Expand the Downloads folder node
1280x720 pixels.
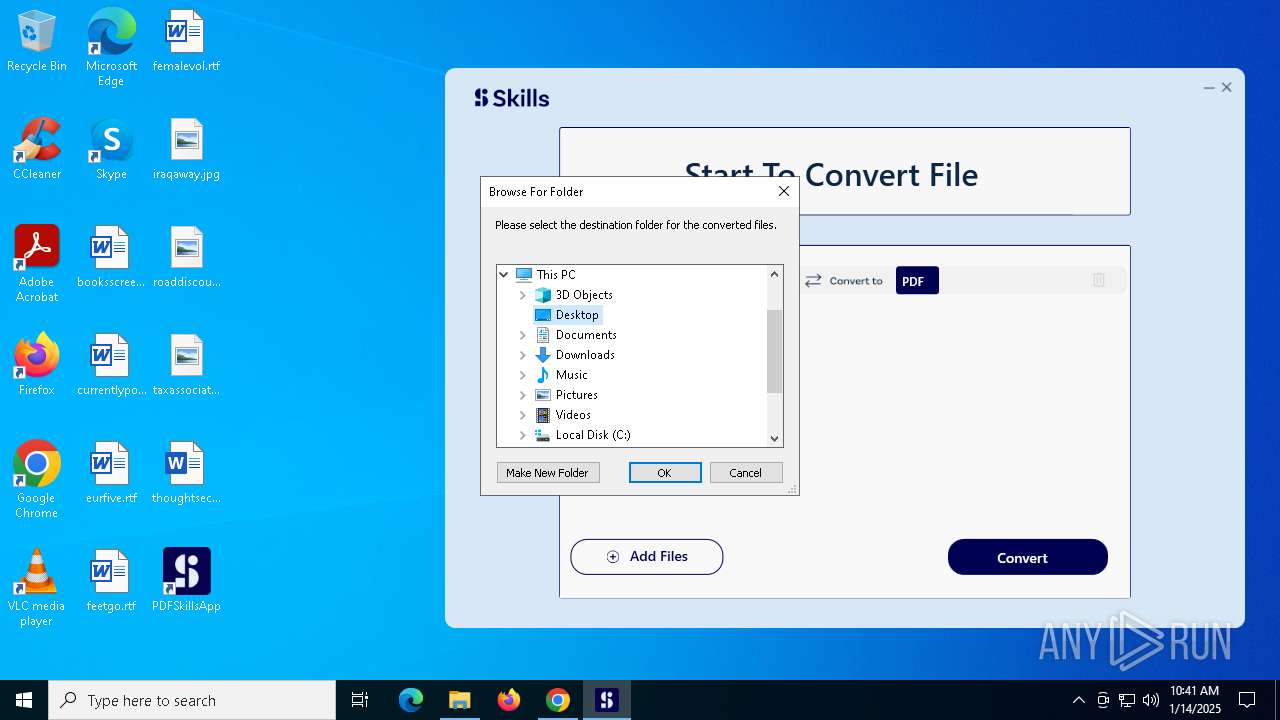tap(522, 355)
